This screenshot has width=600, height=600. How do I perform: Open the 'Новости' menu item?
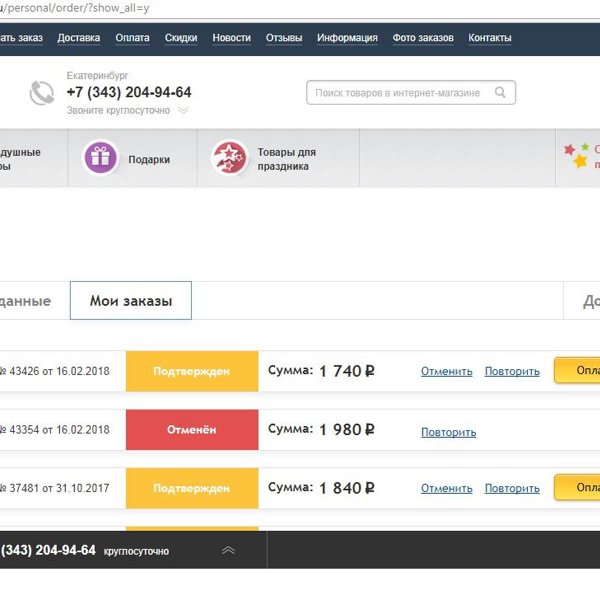232,38
